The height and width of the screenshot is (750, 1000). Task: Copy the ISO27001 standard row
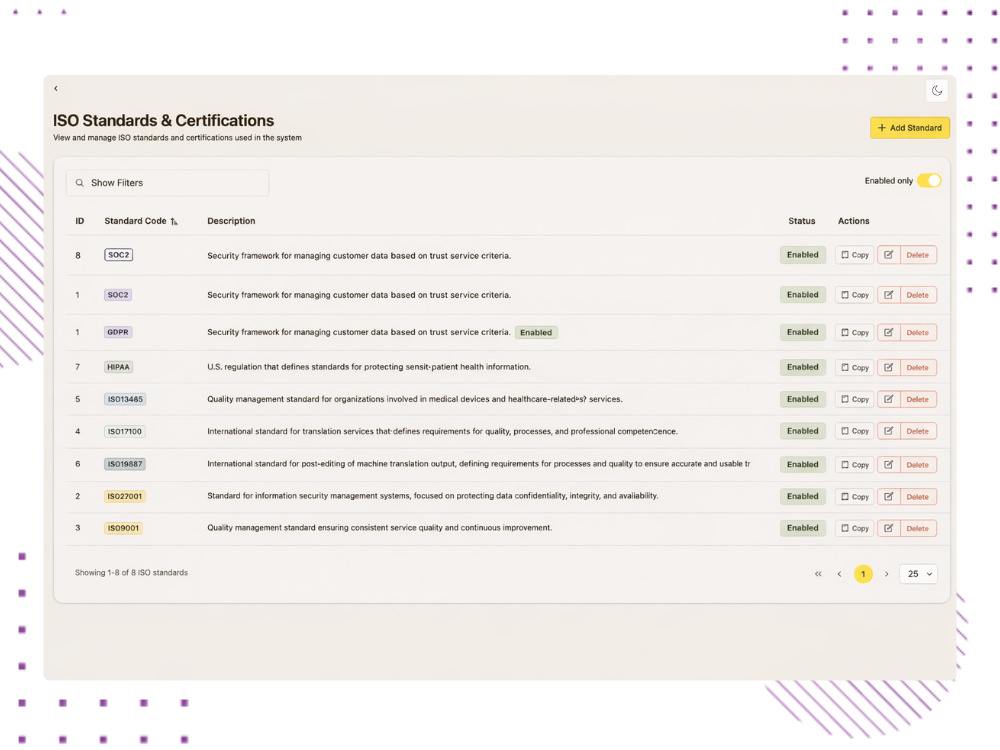click(854, 497)
